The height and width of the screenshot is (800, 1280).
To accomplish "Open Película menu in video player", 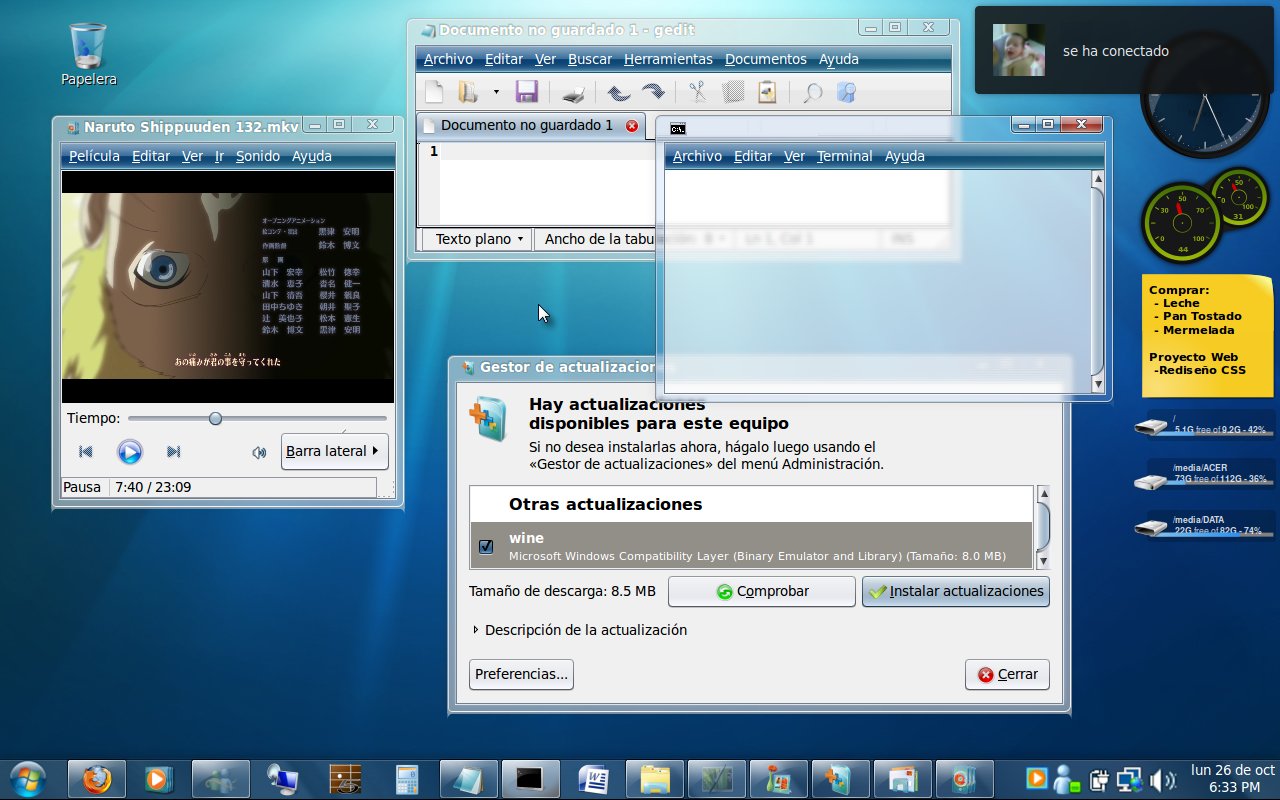I will point(94,156).
